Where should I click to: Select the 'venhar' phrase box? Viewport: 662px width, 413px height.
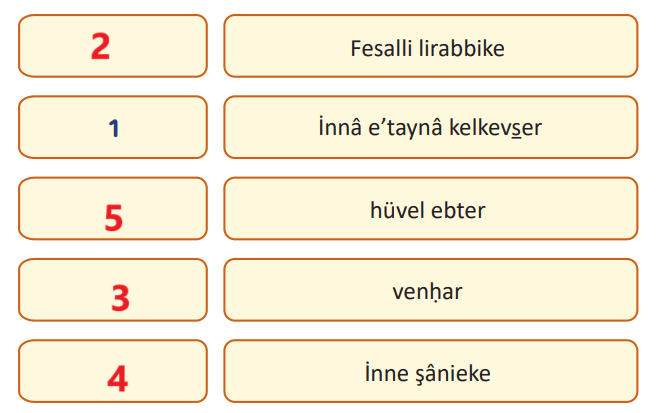(430, 290)
